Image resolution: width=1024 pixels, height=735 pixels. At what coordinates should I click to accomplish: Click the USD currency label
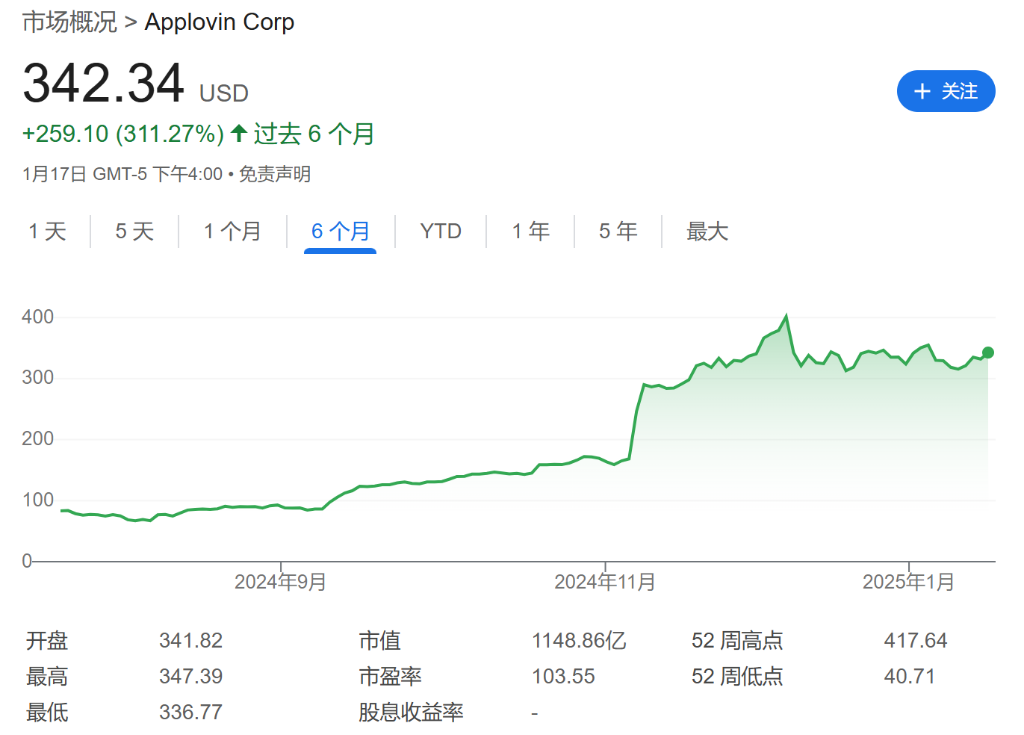[224, 93]
